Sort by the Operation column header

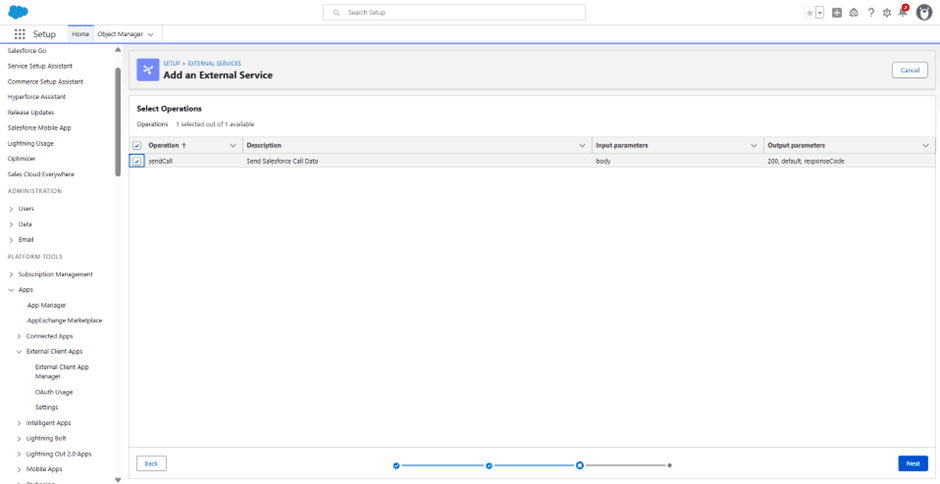pos(167,146)
